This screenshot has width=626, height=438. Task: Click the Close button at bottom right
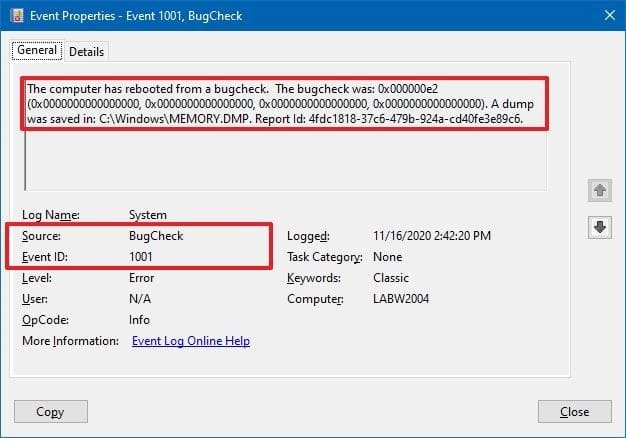pyautogui.click(x=574, y=411)
